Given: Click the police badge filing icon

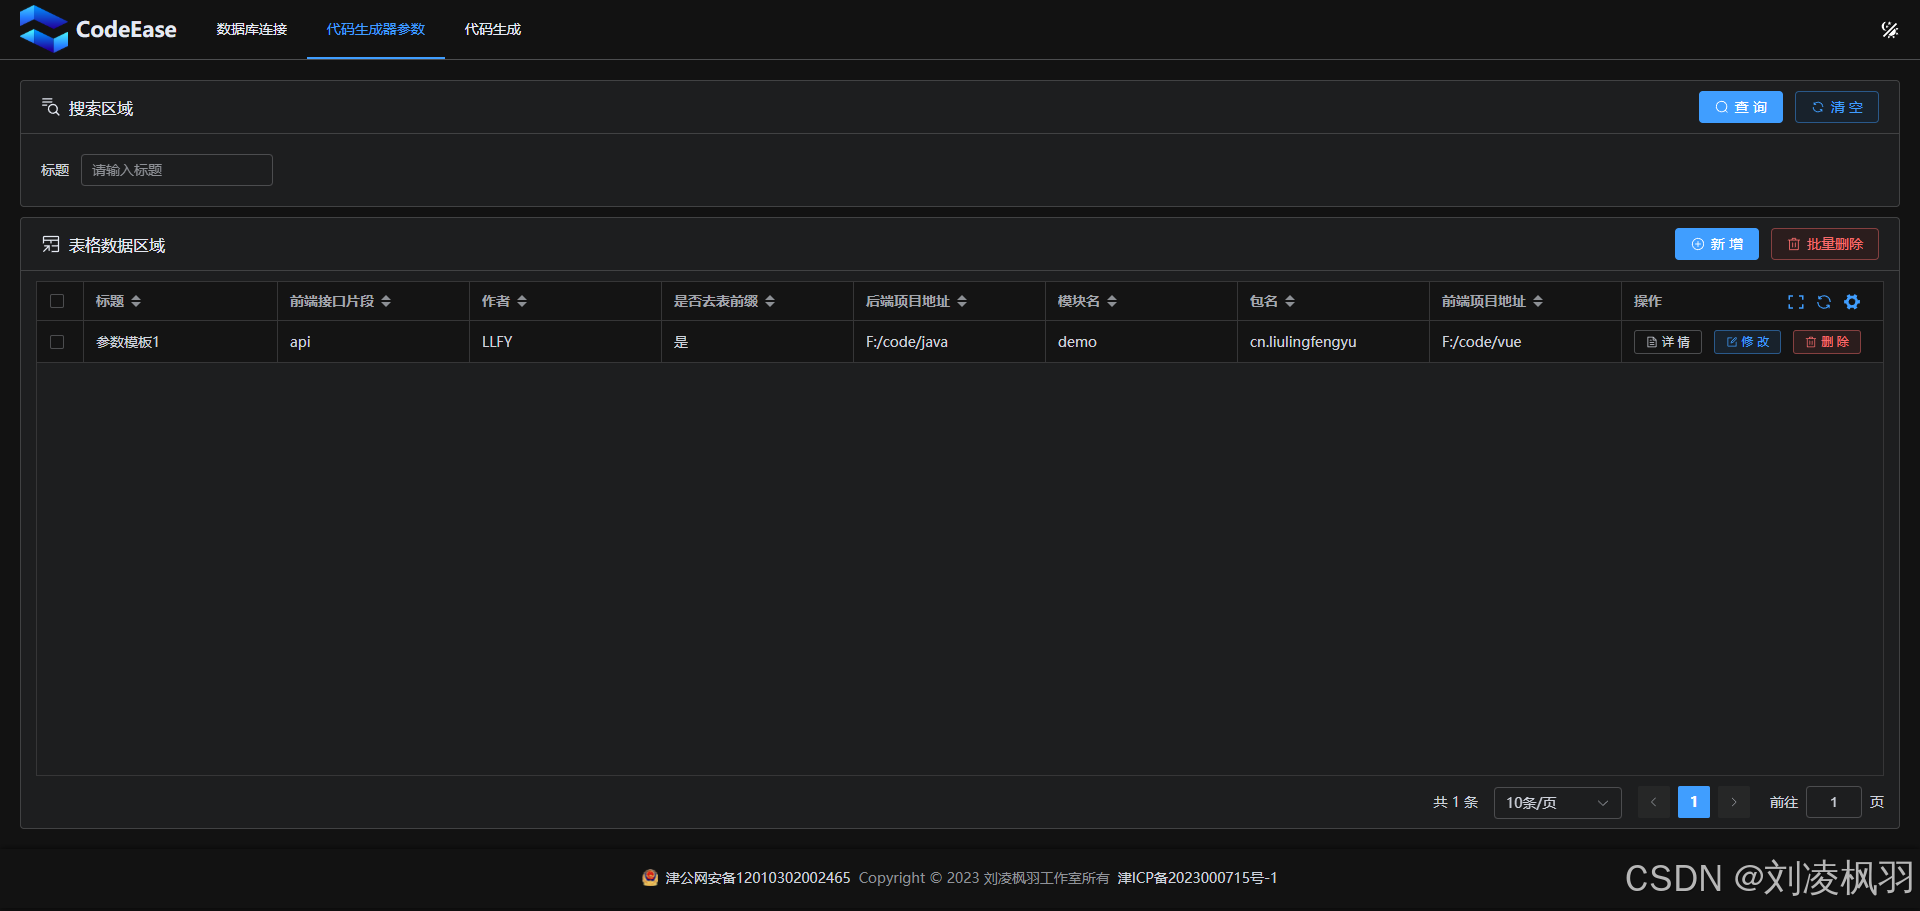Looking at the screenshot, I should [650, 877].
